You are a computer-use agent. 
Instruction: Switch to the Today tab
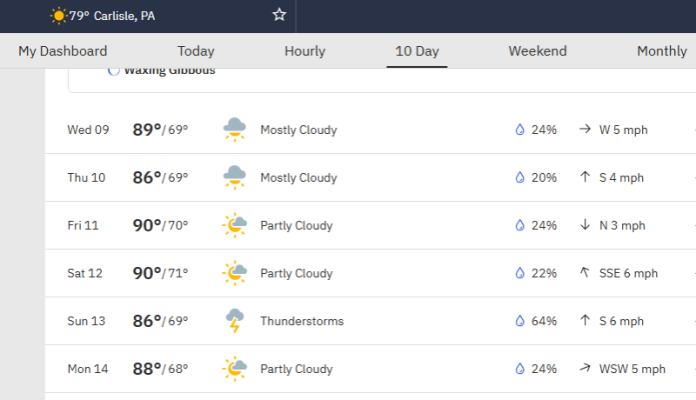pyautogui.click(x=196, y=51)
